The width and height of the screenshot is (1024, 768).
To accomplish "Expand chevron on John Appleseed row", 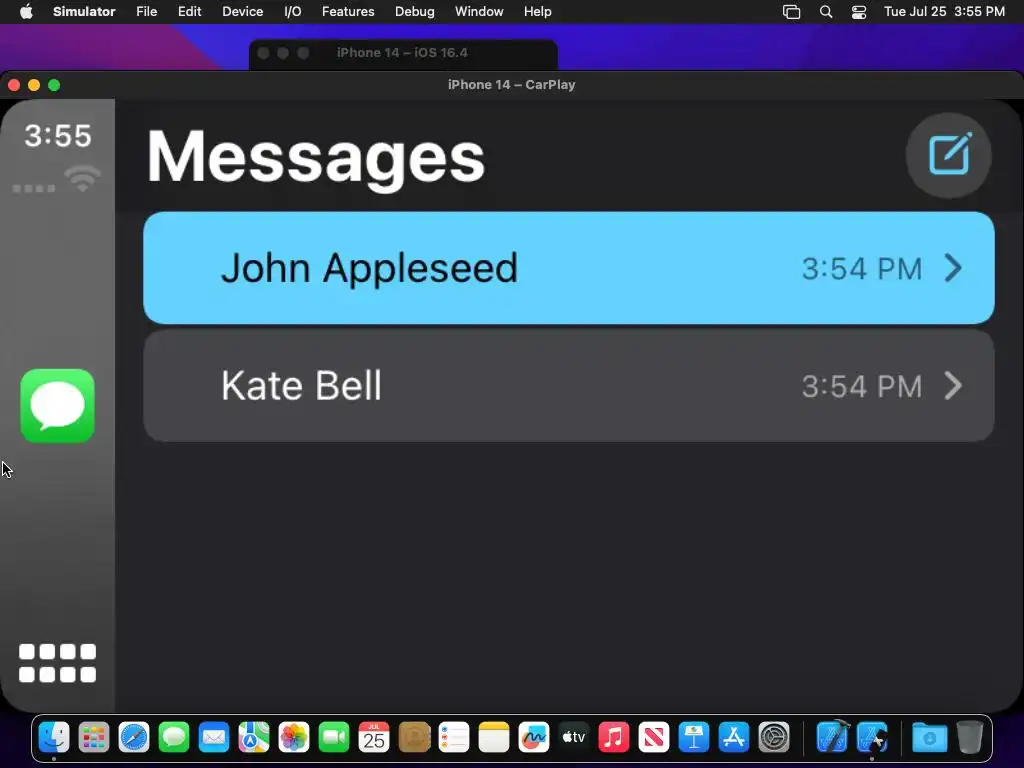I will coord(953,268).
